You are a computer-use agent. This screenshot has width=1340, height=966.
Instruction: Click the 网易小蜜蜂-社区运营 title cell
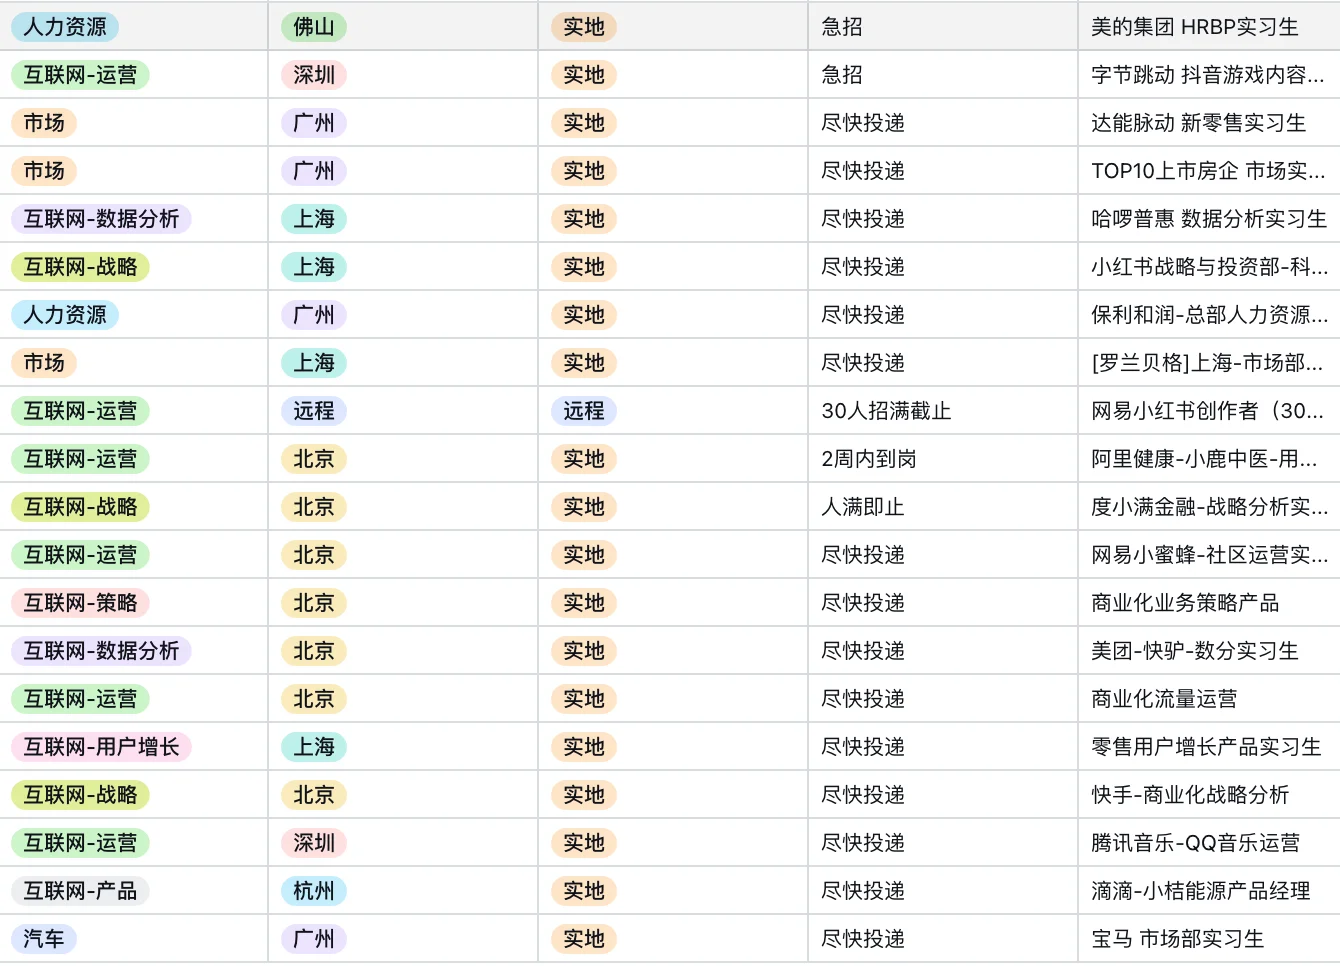point(1209,555)
